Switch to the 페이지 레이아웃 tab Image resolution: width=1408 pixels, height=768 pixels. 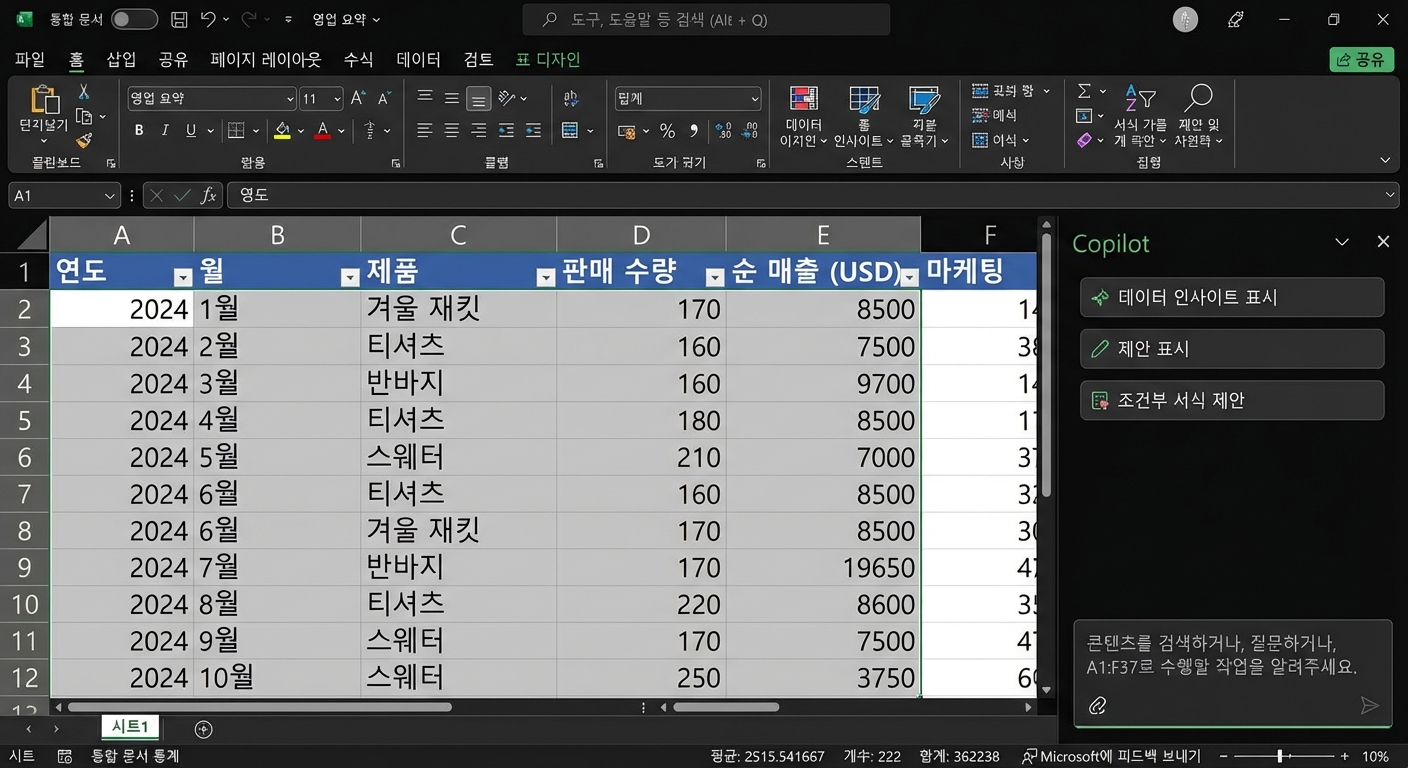[x=266, y=60]
